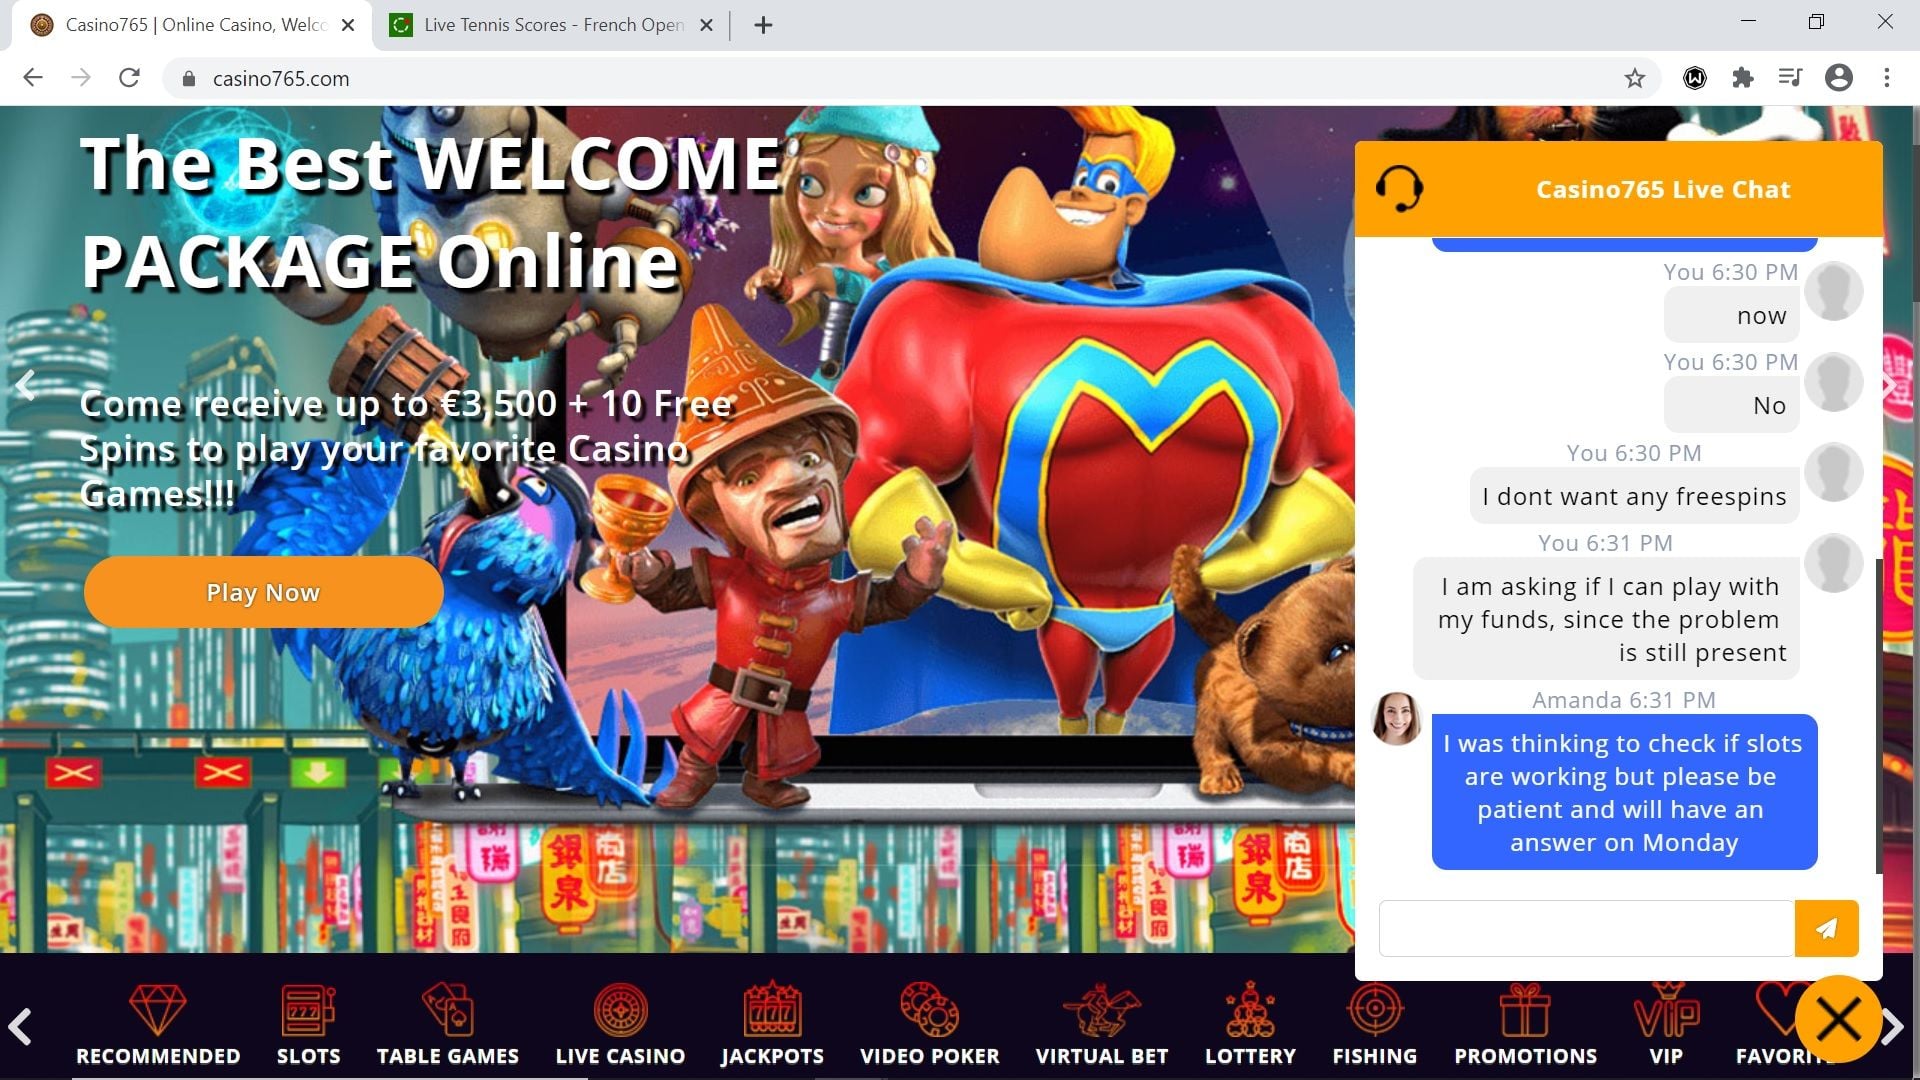Open the Promotions category
This screenshot has width=1920, height=1080.
tap(1525, 1023)
